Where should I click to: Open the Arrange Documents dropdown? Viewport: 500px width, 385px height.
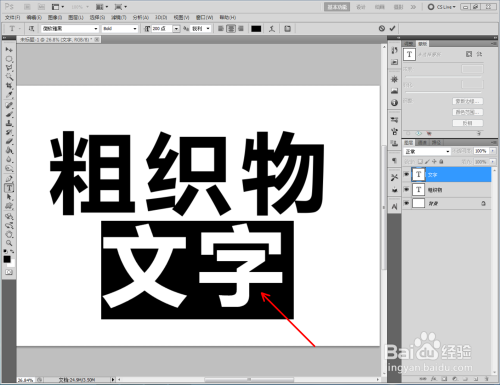[102, 7]
